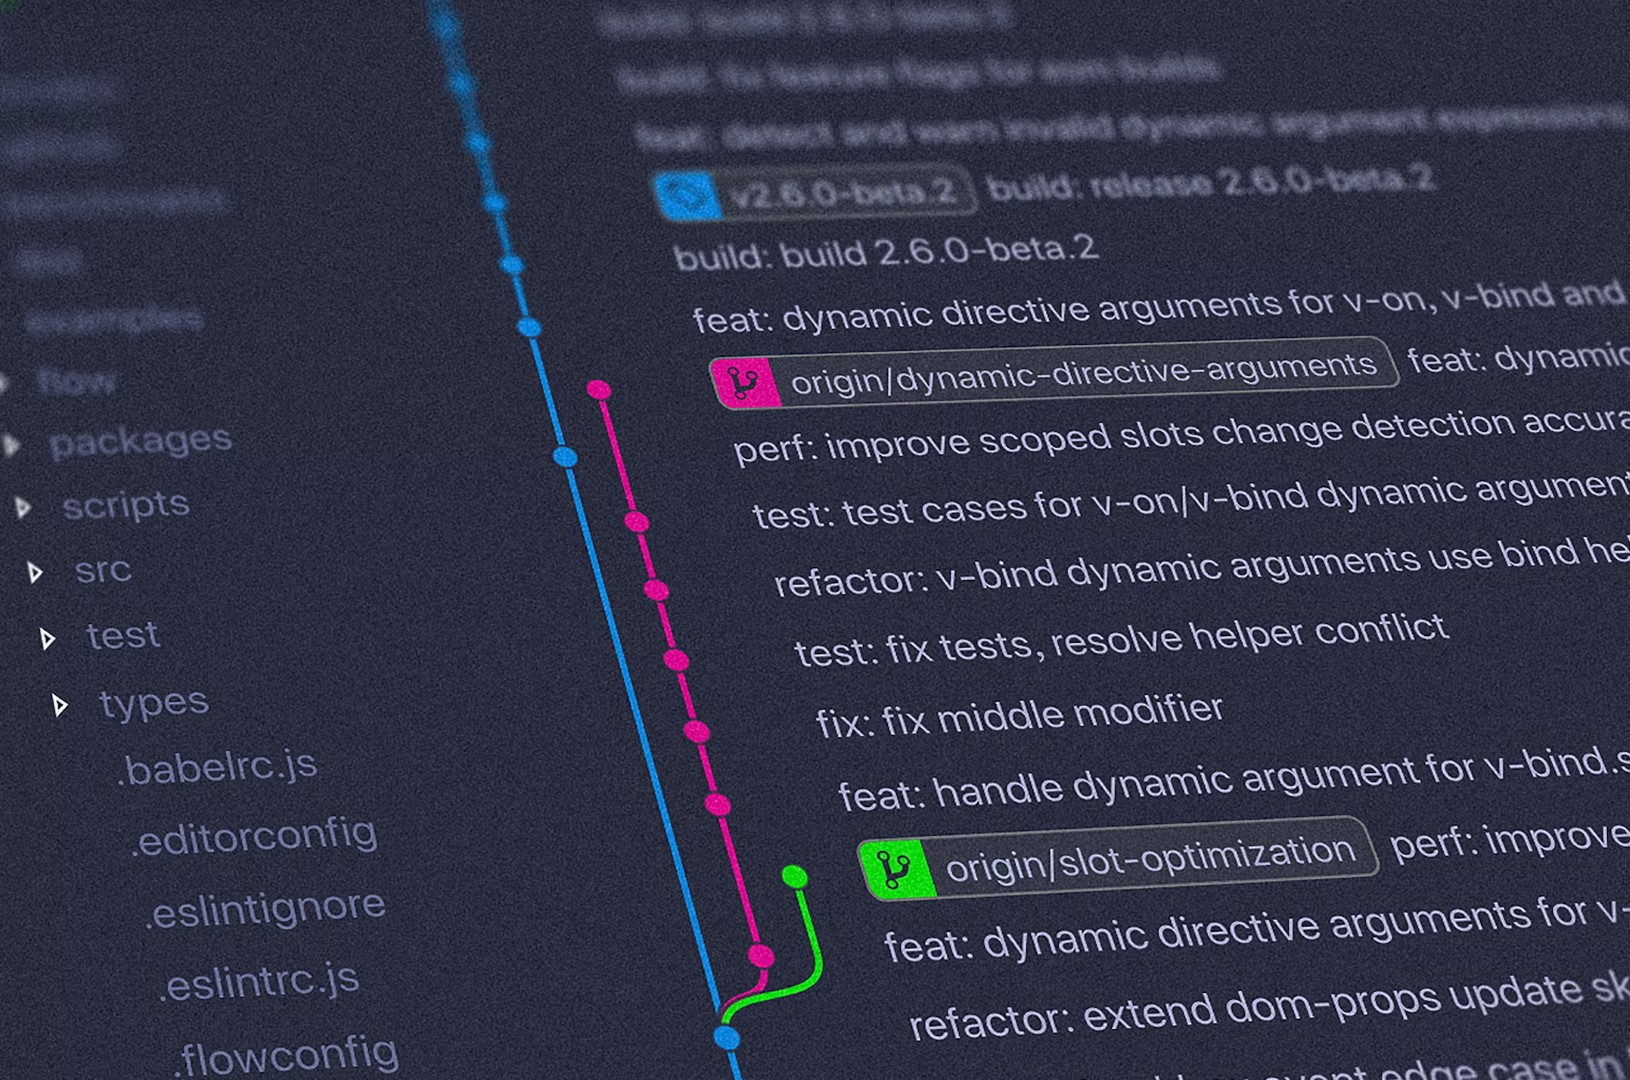Screen dimensions: 1630x1080
Task: Click pink graph node at top of magenta branch
Action: pos(599,390)
